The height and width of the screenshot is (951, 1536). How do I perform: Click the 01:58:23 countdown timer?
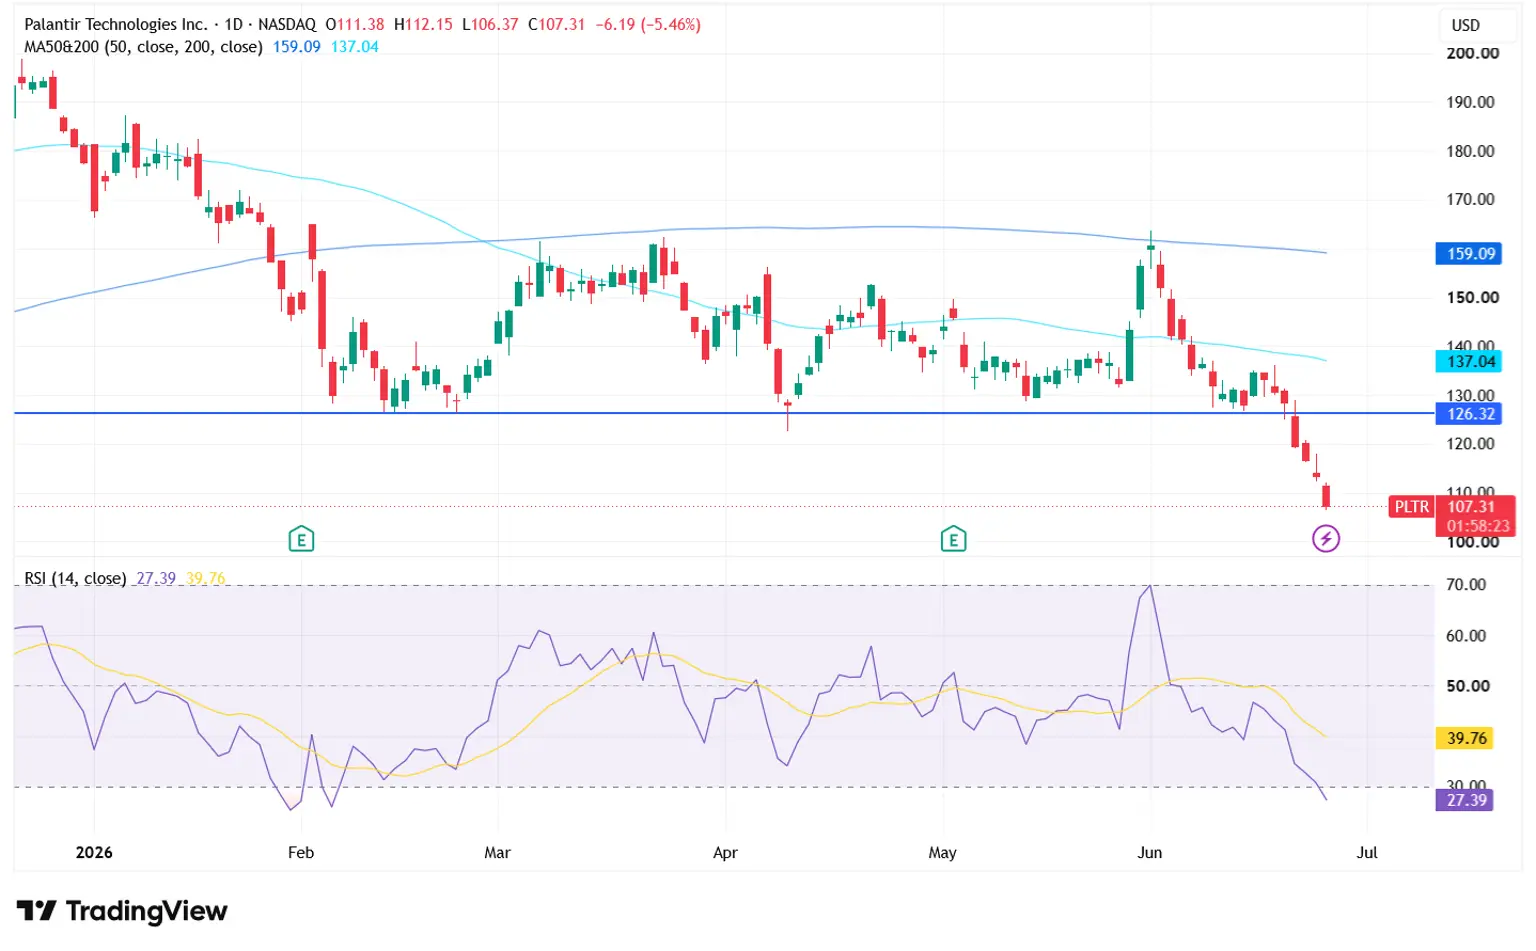tap(1478, 526)
